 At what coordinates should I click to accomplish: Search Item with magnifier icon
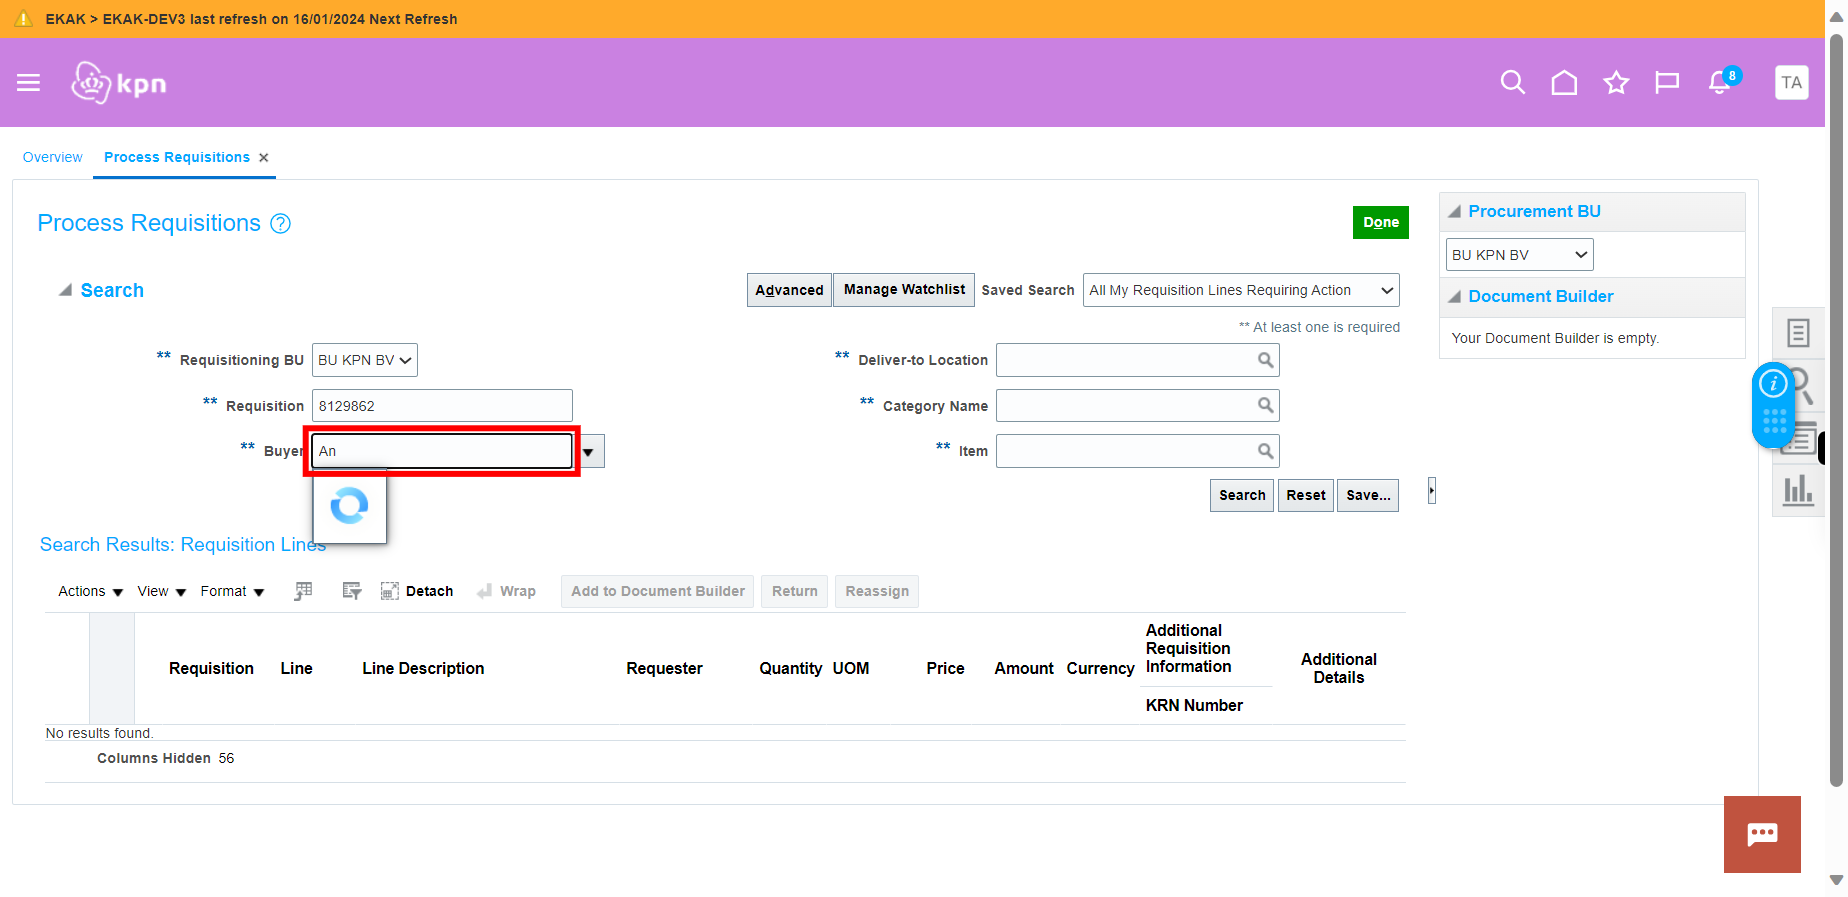click(x=1265, y=451)
